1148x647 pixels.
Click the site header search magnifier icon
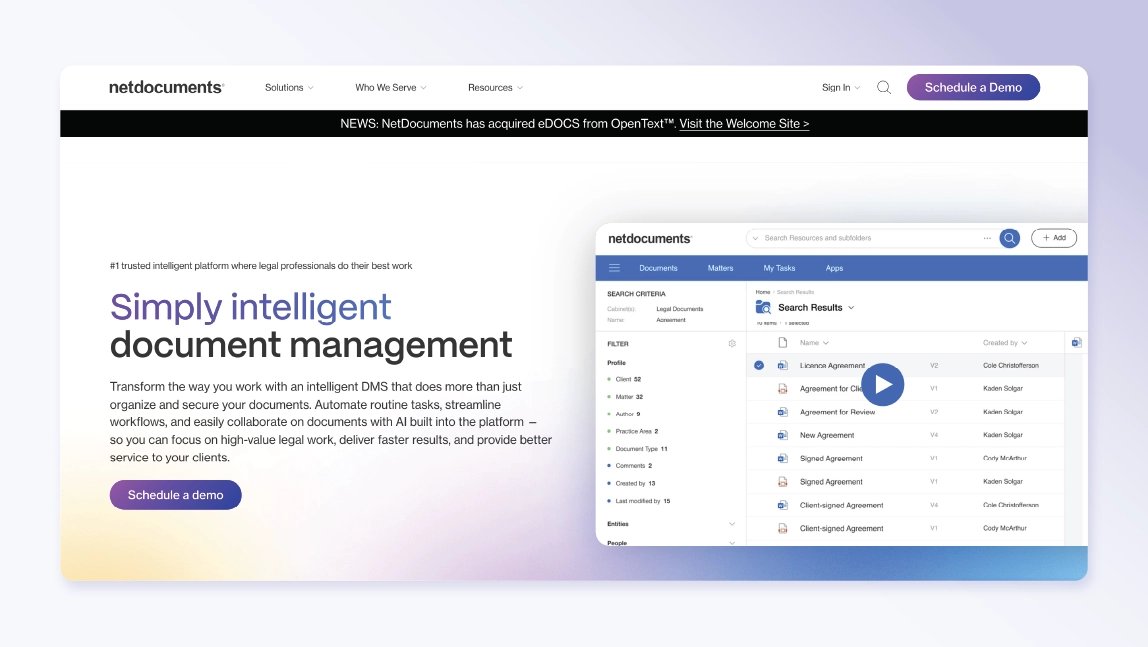coord(884,87)
